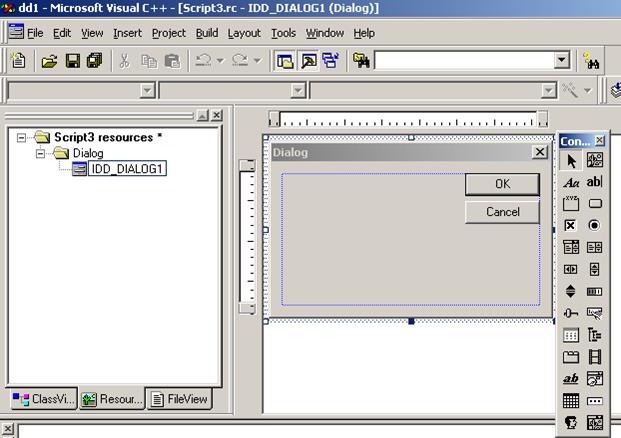Click the Find in Files binoculars icon
The width and height of the screenshot is (621, 438).
click(361, 61)
